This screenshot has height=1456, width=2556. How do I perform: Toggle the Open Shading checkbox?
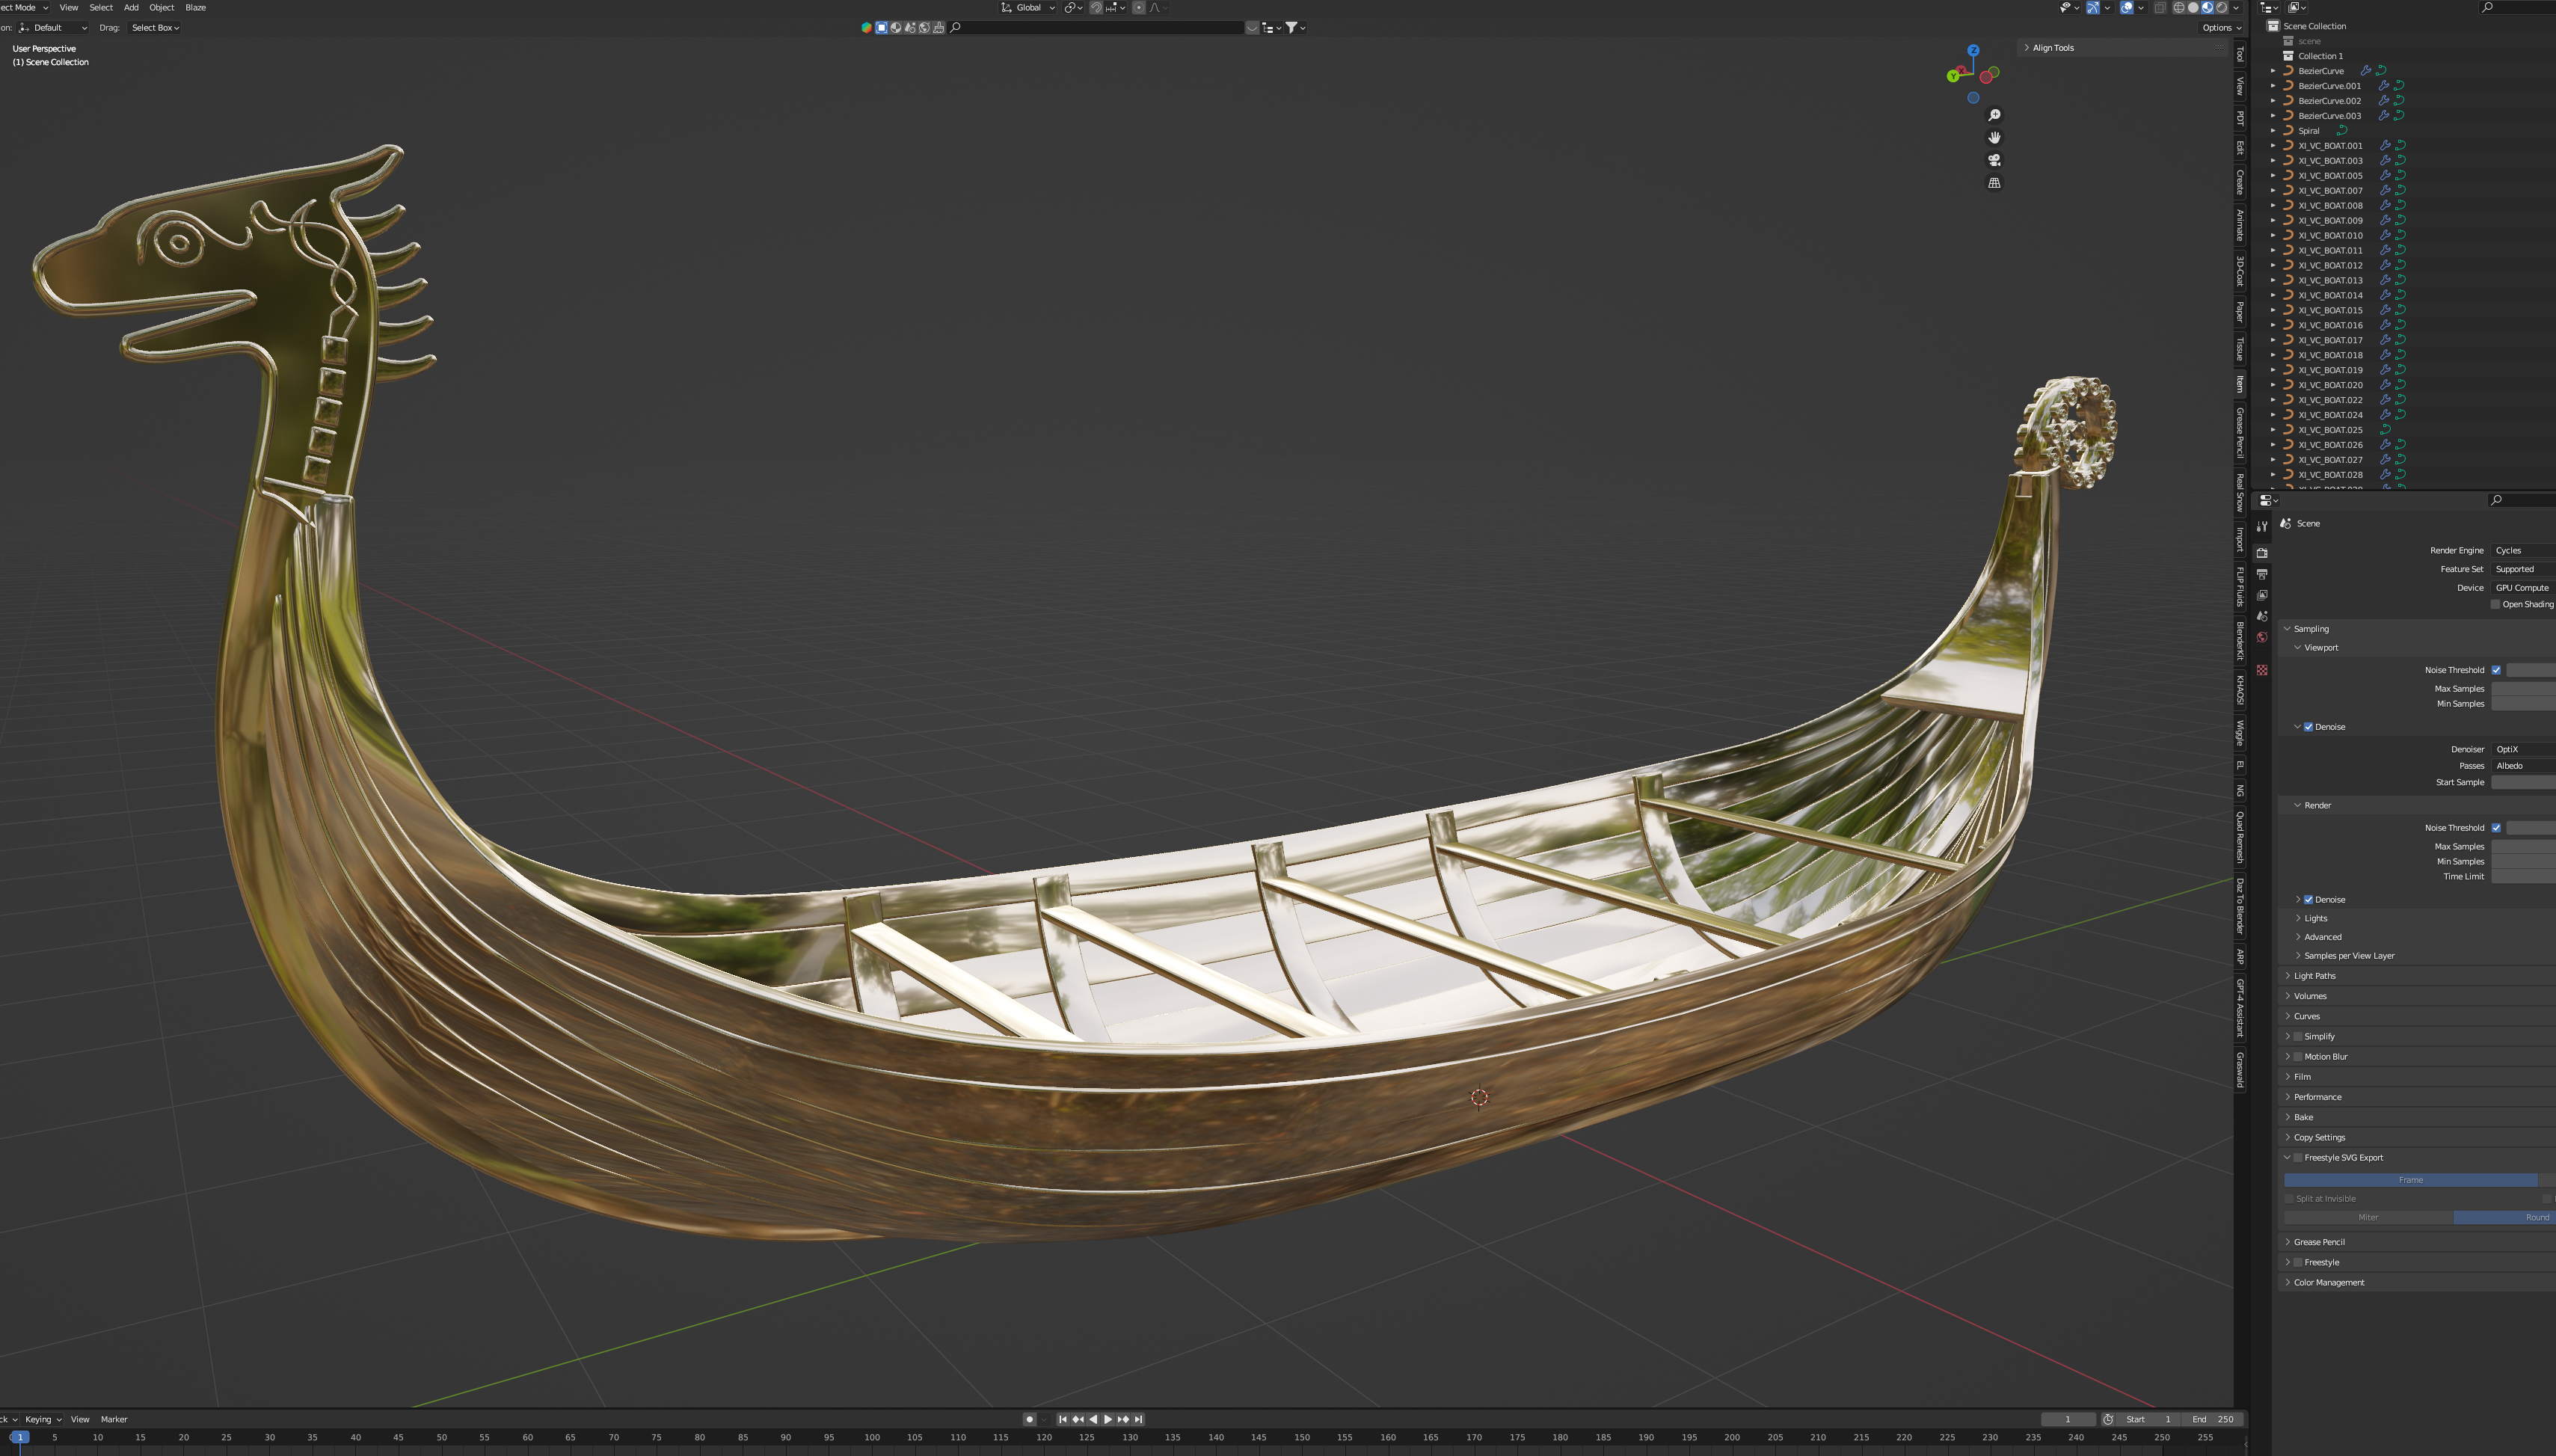pos(2495,604)
